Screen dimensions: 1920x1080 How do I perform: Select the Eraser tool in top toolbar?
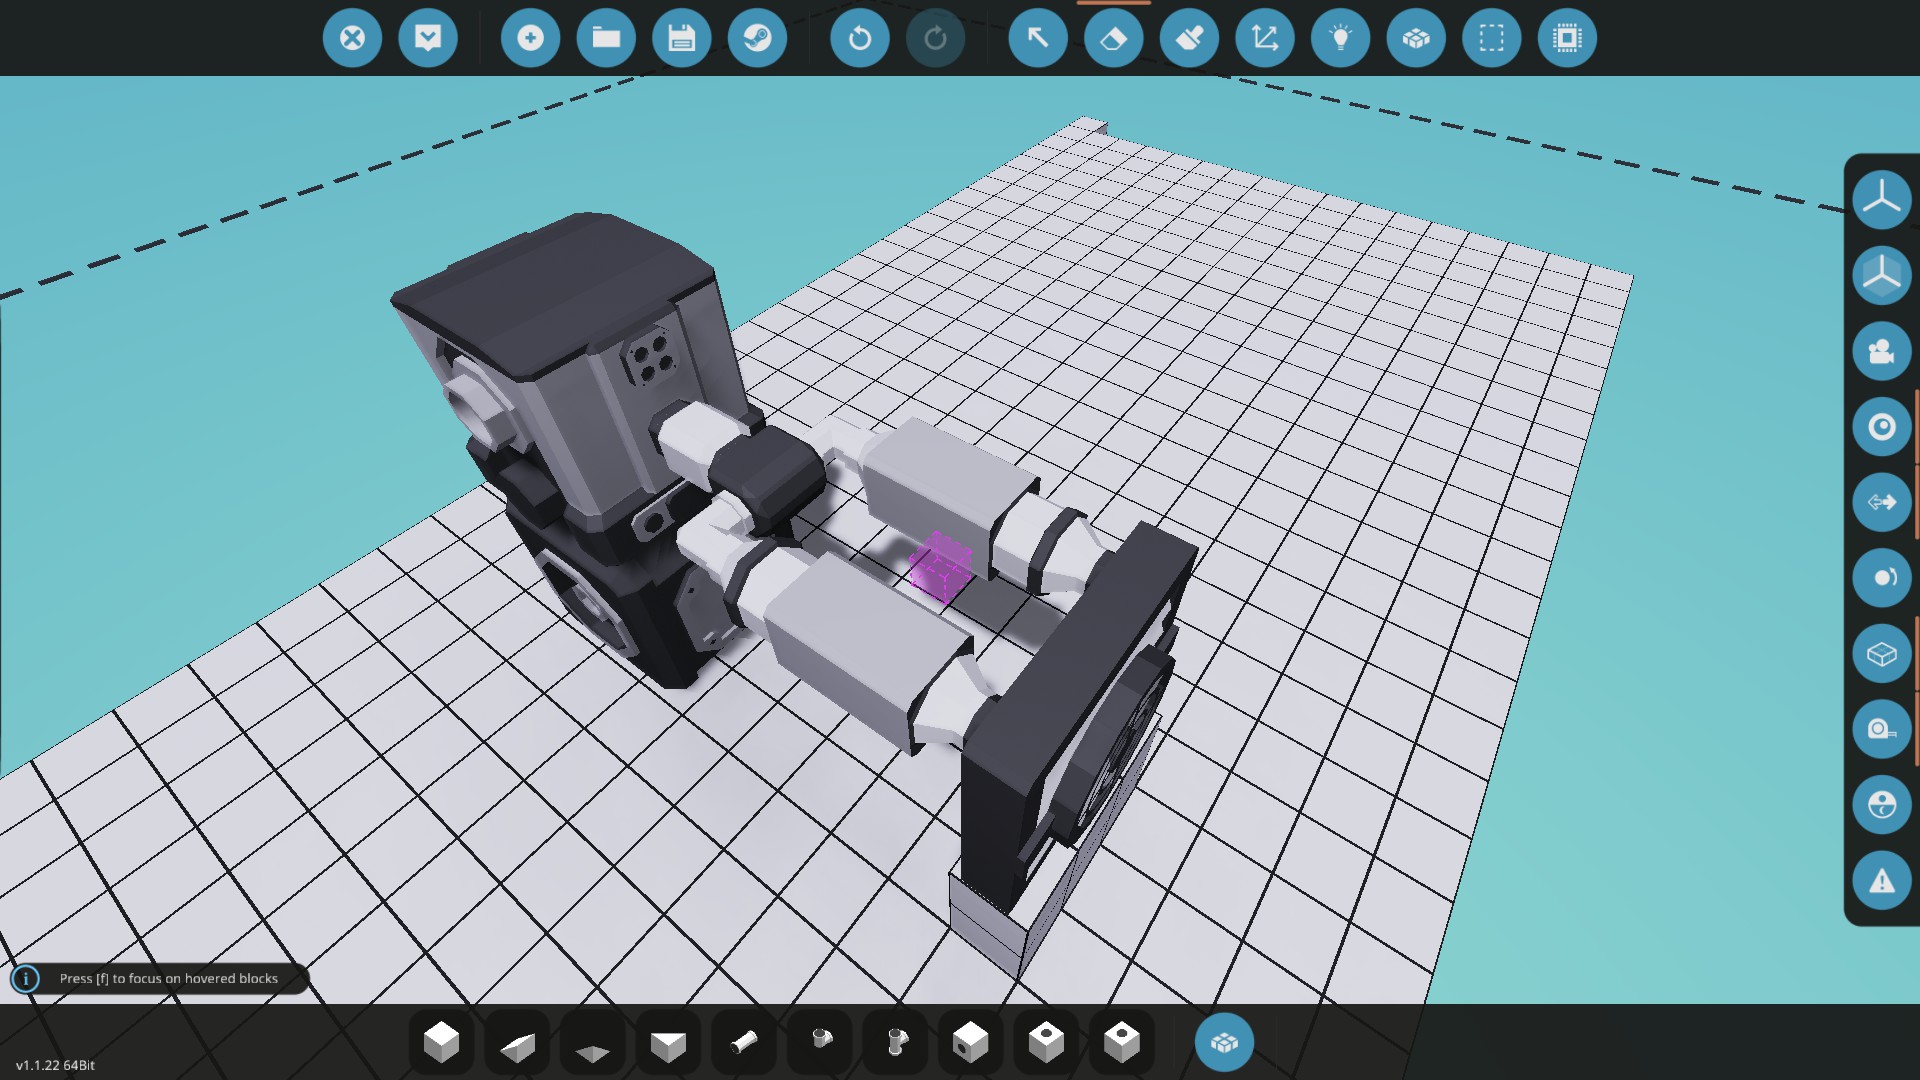click(x=1113, y=38)
